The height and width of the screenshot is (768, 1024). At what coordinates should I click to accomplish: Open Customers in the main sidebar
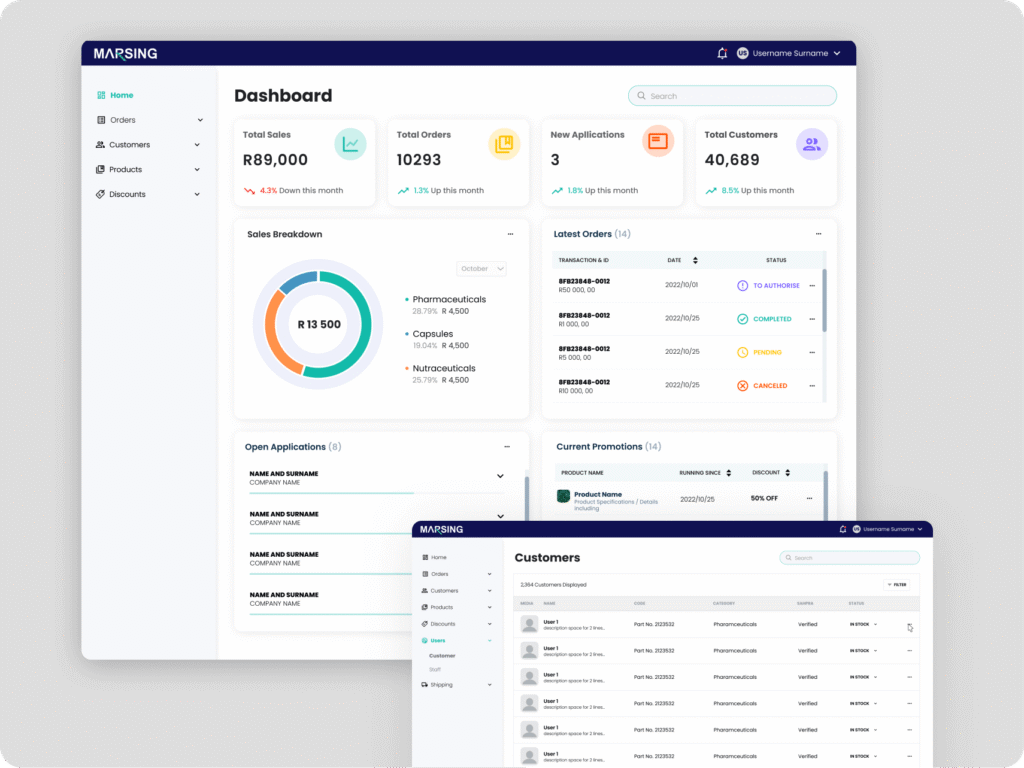tap(129, 145)
